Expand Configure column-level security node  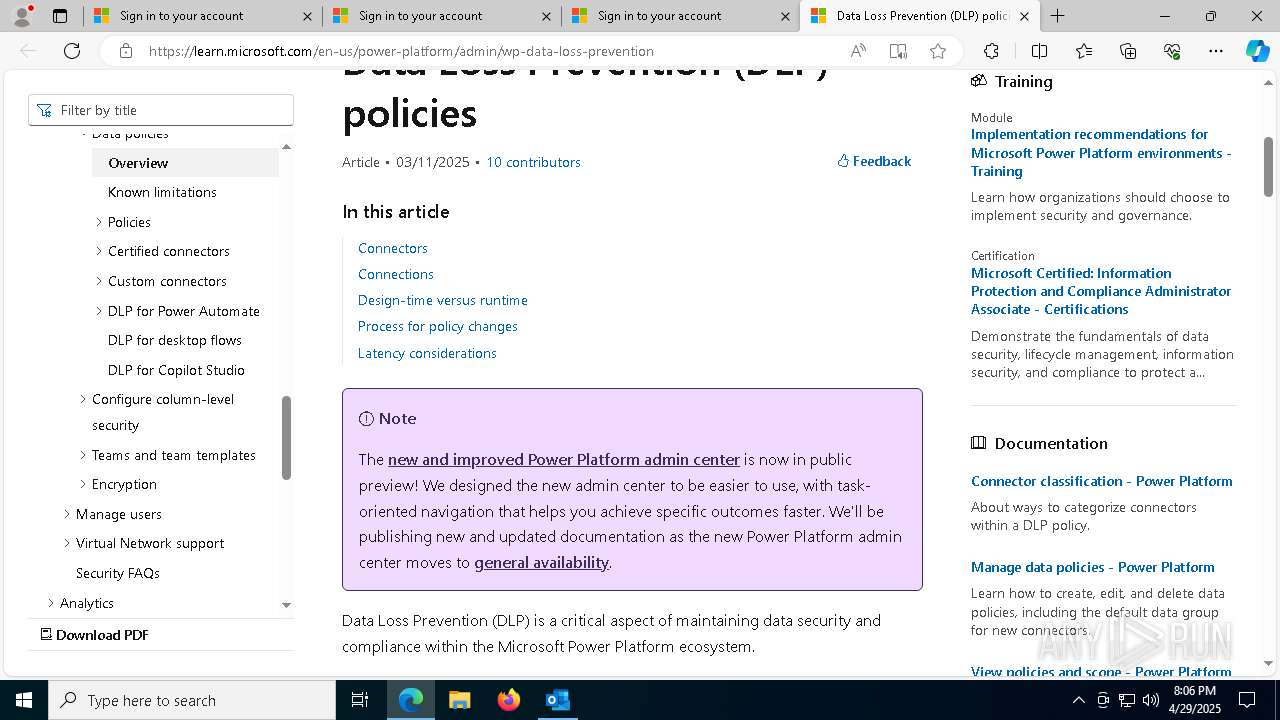[x=83, y=399]
